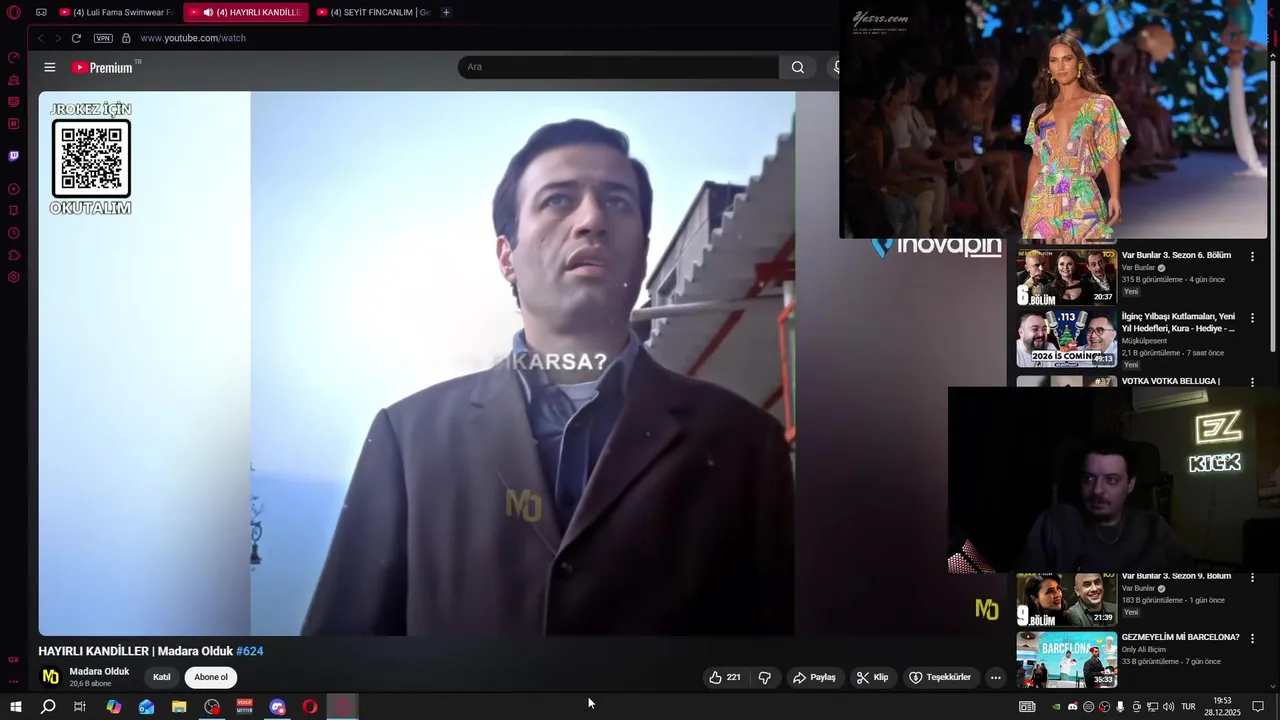Screen dimensions: 1280x720
Task: Click the Katıl join button
Action: 162,677
